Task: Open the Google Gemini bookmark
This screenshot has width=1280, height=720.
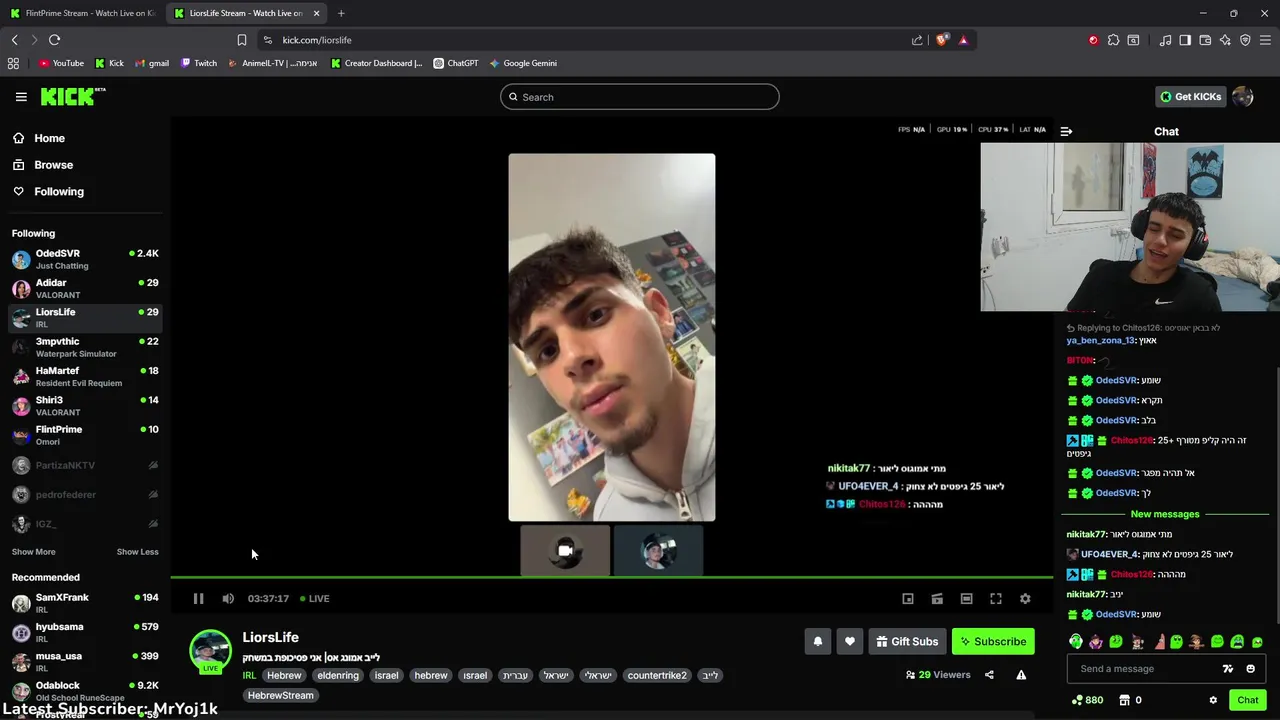Action: 522,63
